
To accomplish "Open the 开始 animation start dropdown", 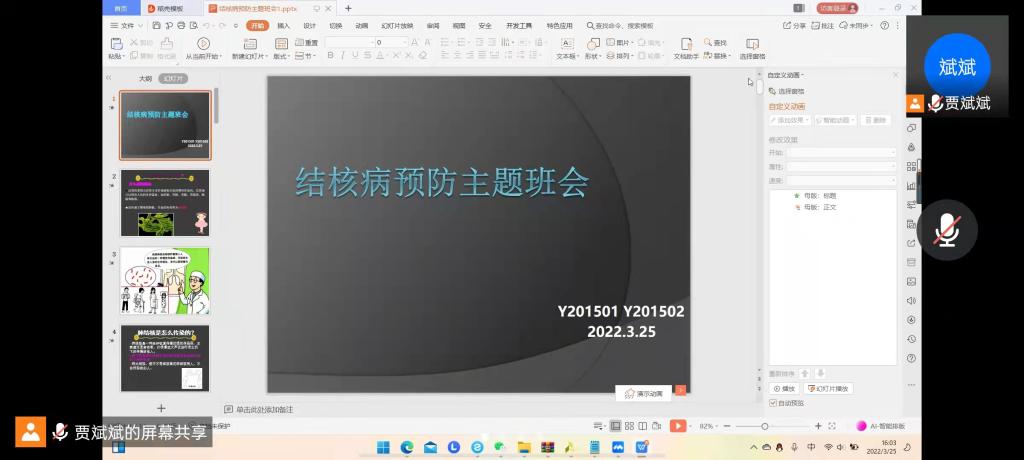I will (x=842, y=152).
